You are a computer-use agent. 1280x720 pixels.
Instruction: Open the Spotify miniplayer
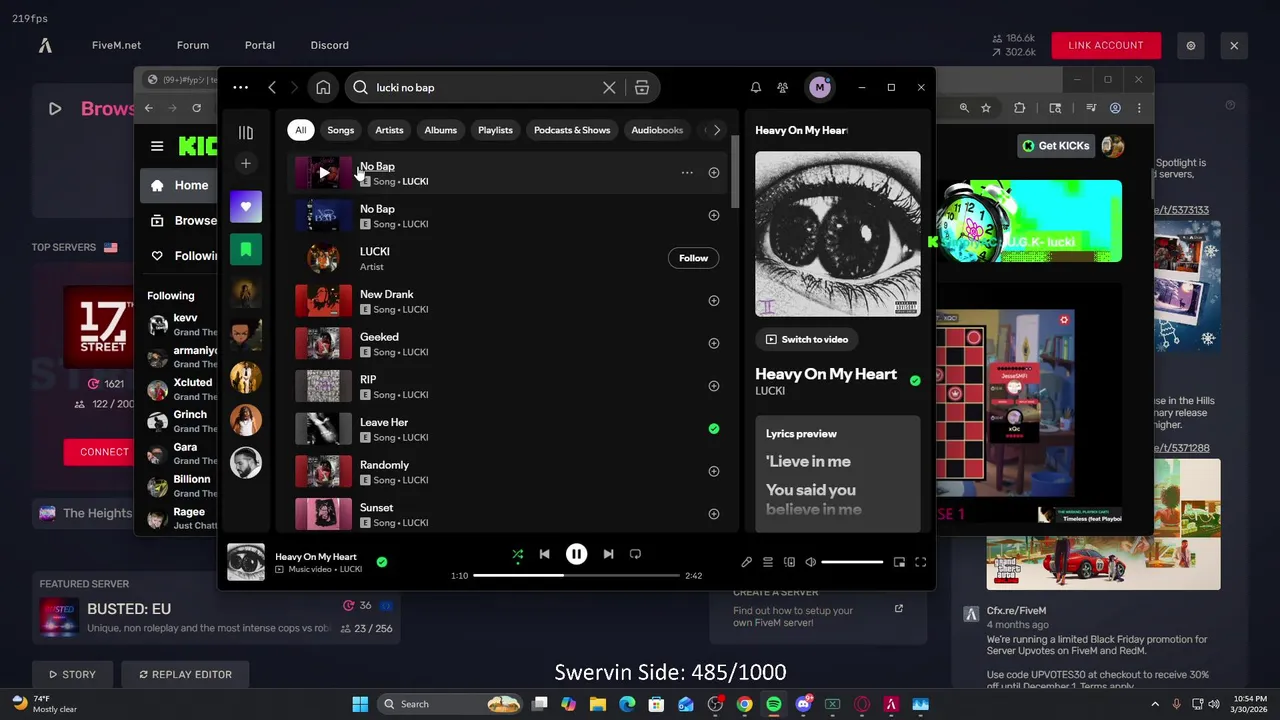tap(899, 562)
